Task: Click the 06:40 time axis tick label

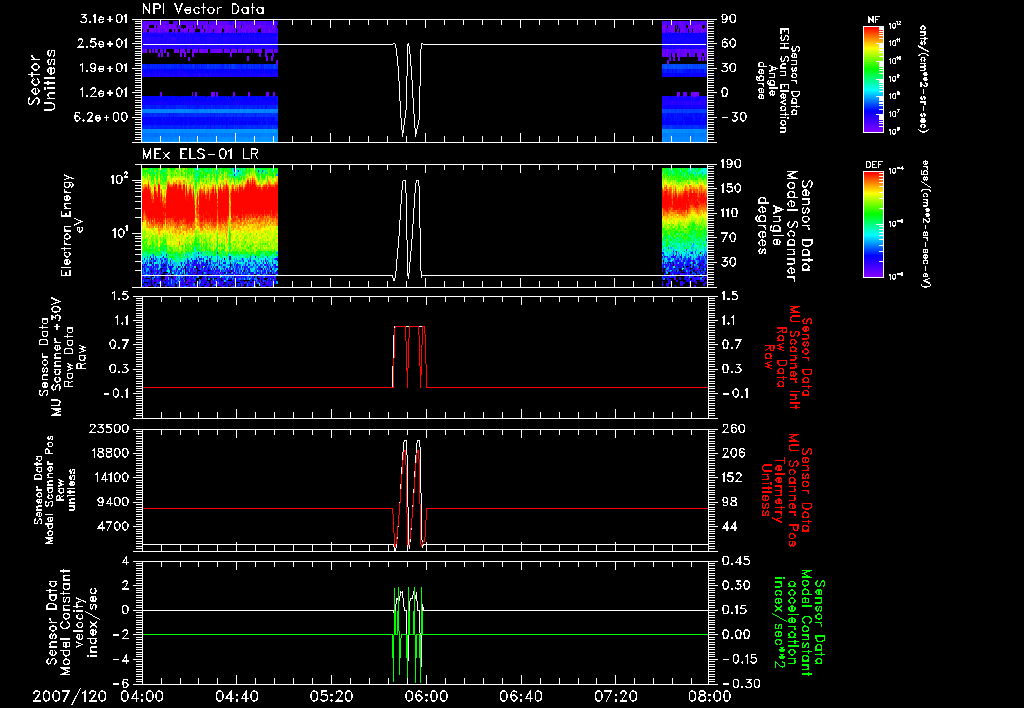Action: pos(520,696)
